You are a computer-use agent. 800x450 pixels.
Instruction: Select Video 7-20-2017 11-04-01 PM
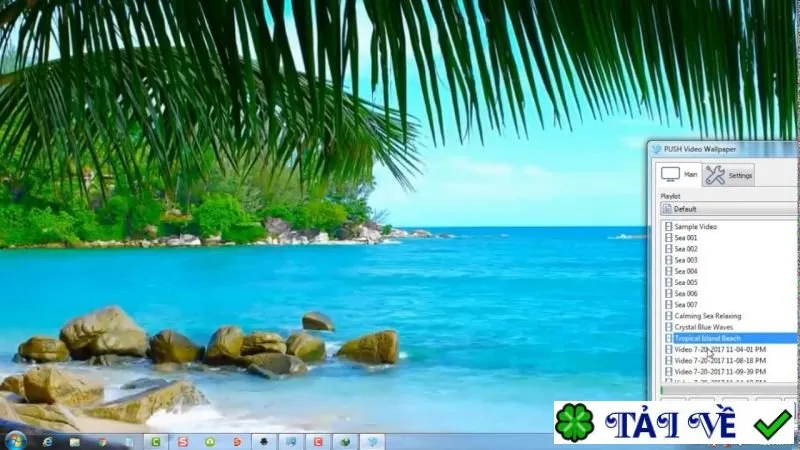(720, 349)
